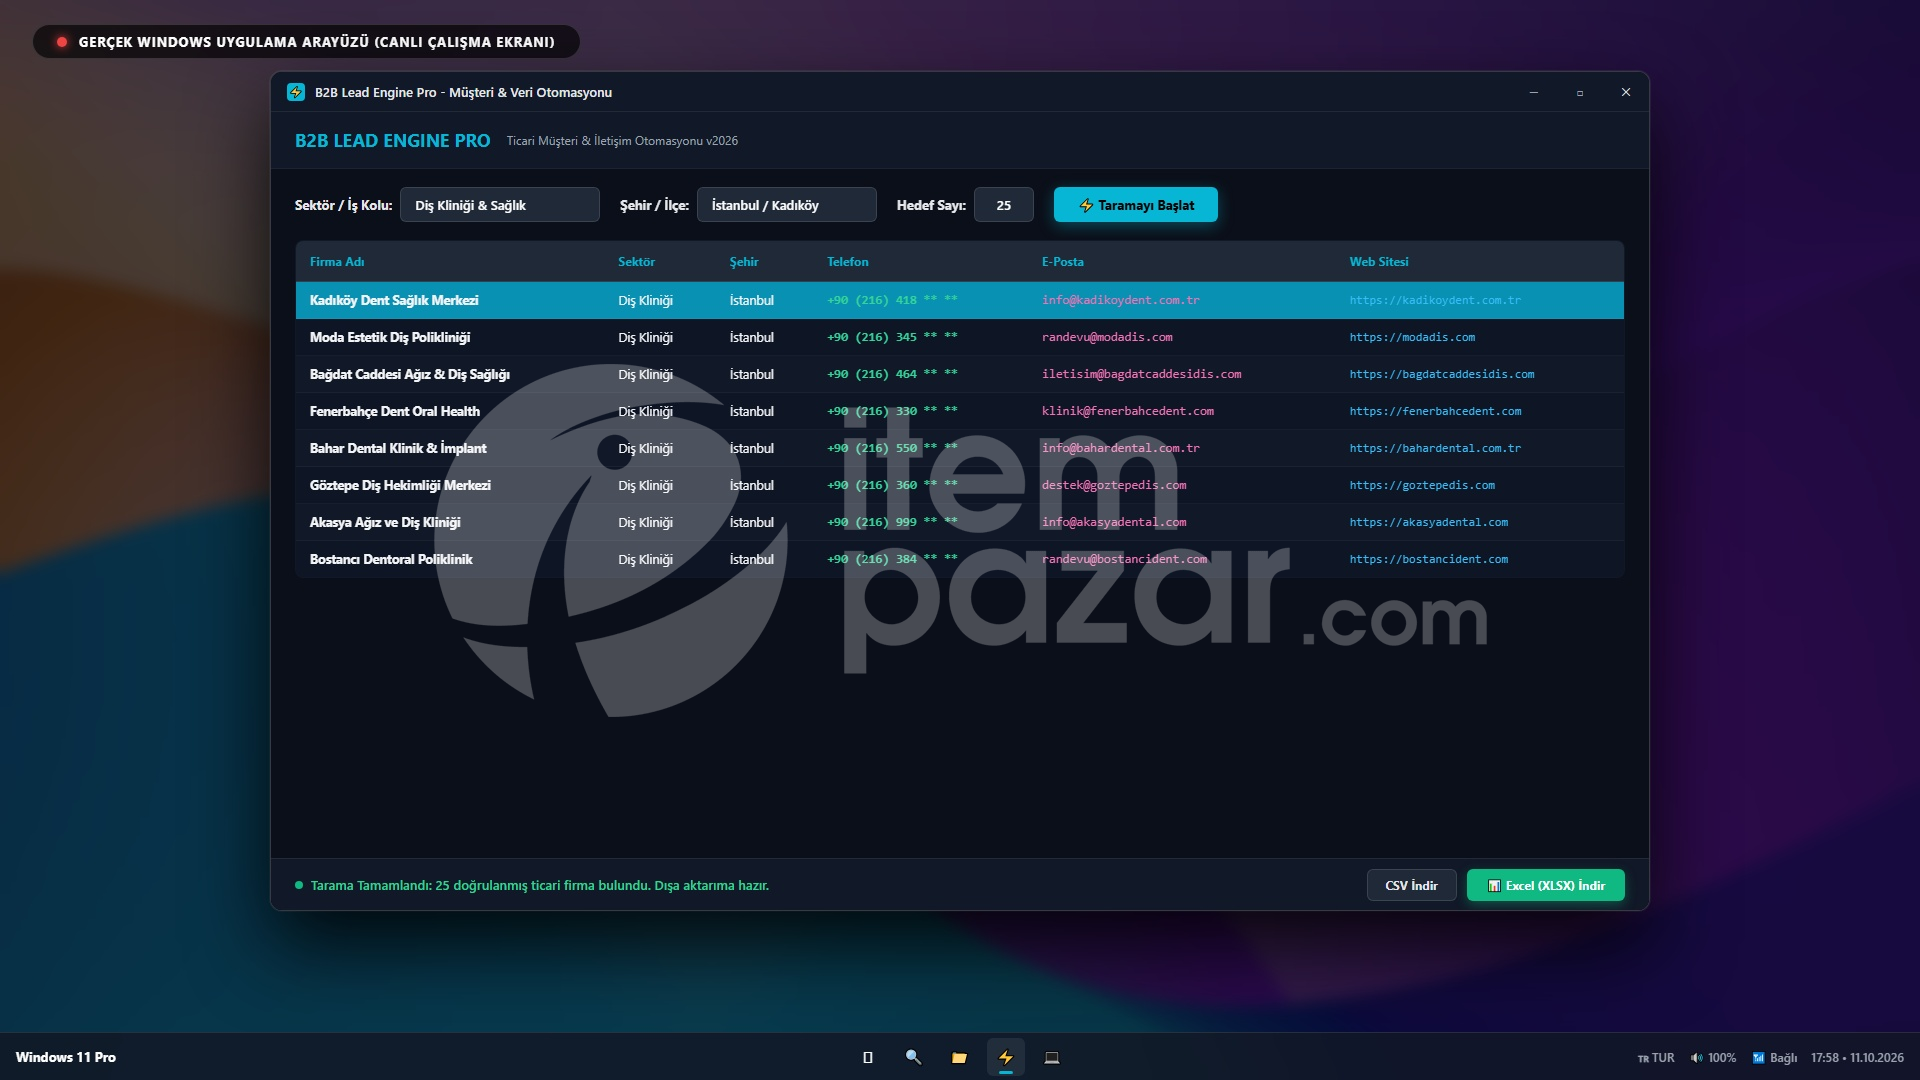The height and width of the screenshot is (1080, 1920).
Task: Export using Excel (XLSX) İndir button
Action: (x=1545, y=885)
